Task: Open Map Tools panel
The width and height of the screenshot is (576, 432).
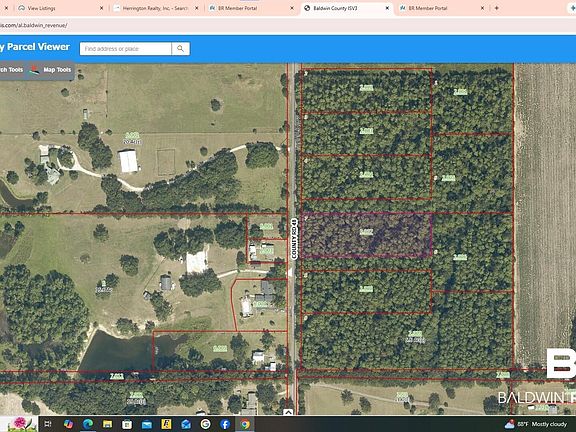Action: tap(50, 70)
